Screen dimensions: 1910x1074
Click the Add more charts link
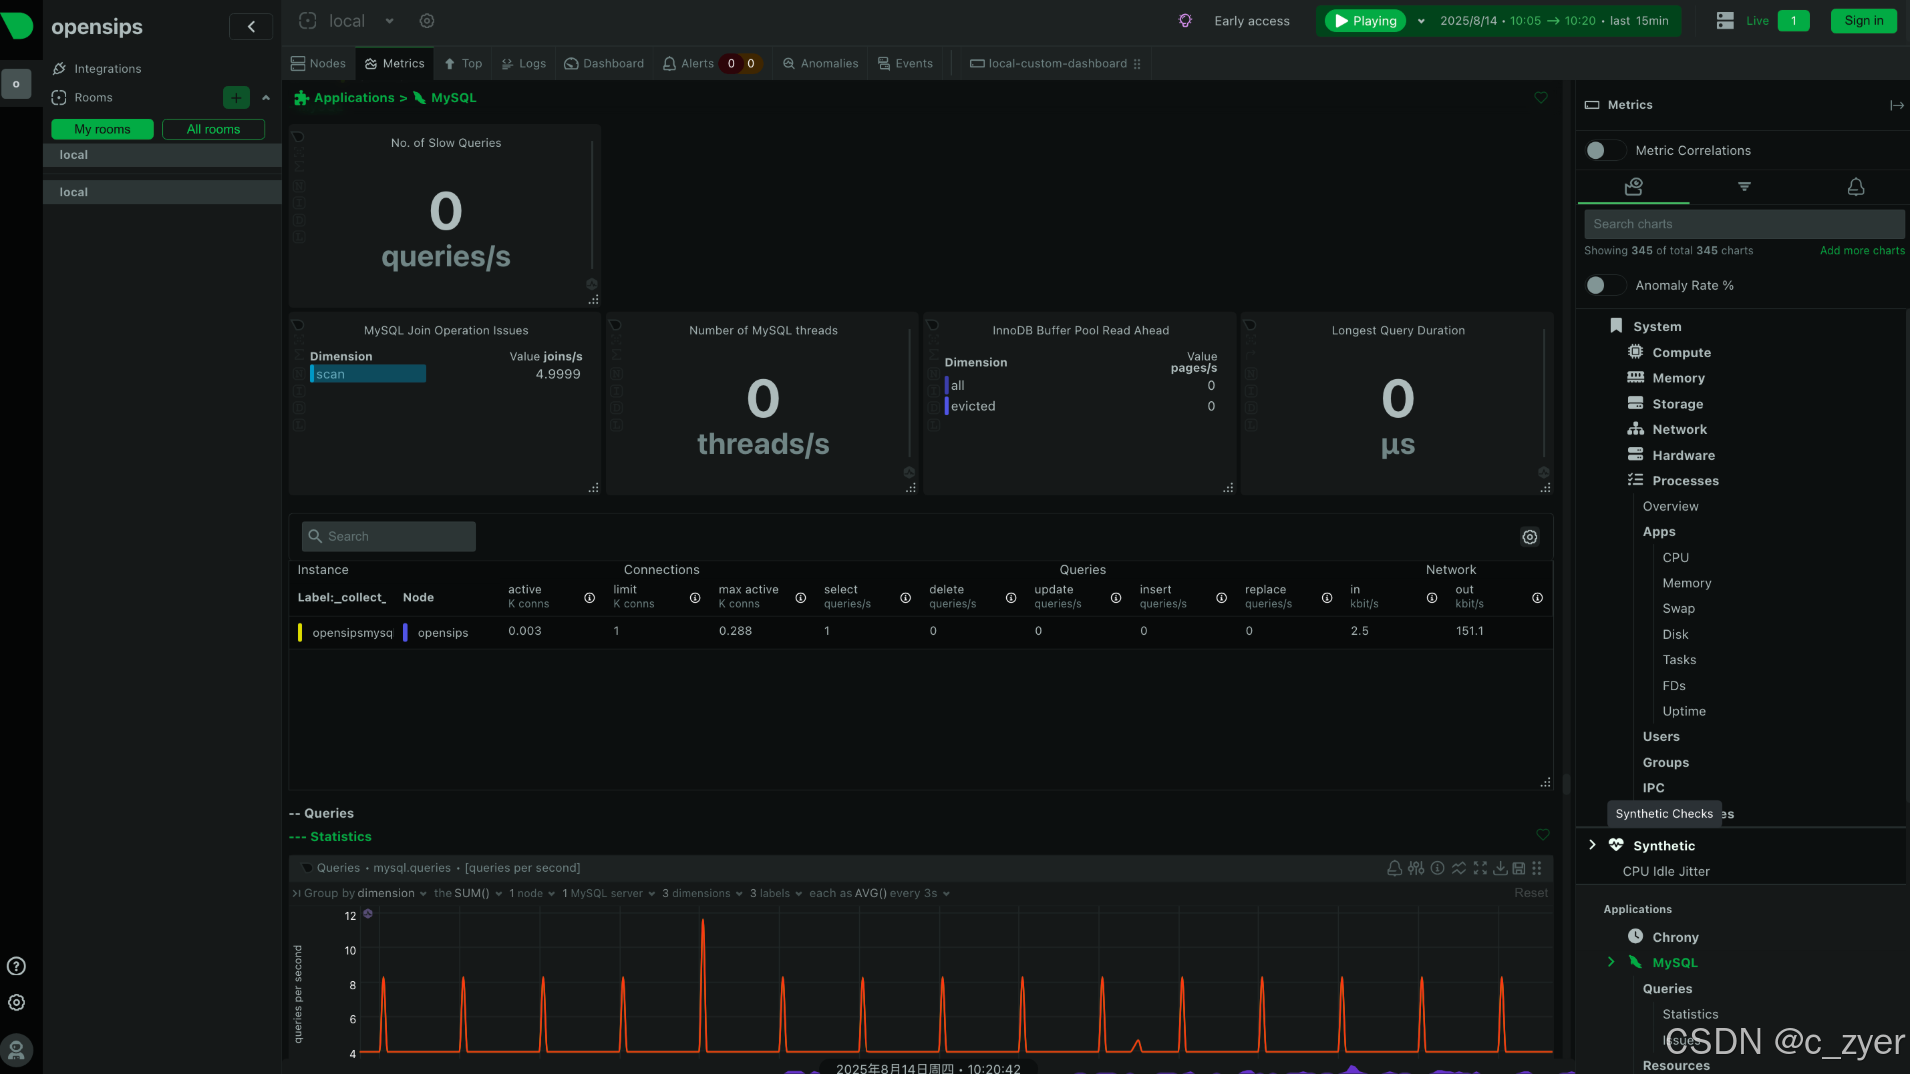point(1862,251)
